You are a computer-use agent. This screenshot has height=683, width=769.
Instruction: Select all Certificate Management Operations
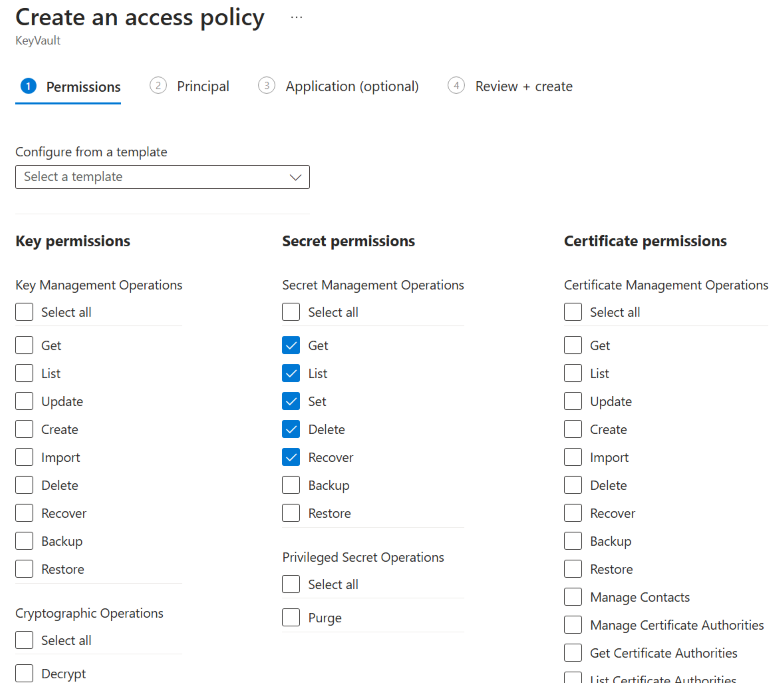[573, 312]
